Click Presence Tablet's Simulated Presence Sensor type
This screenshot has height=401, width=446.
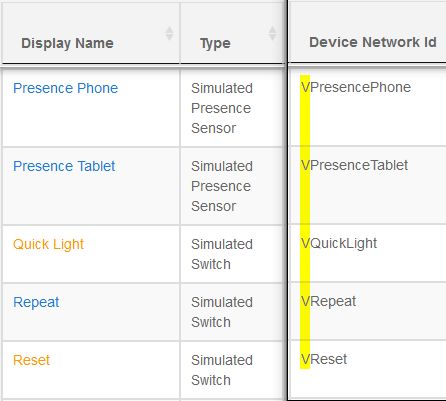click(222, 186)
